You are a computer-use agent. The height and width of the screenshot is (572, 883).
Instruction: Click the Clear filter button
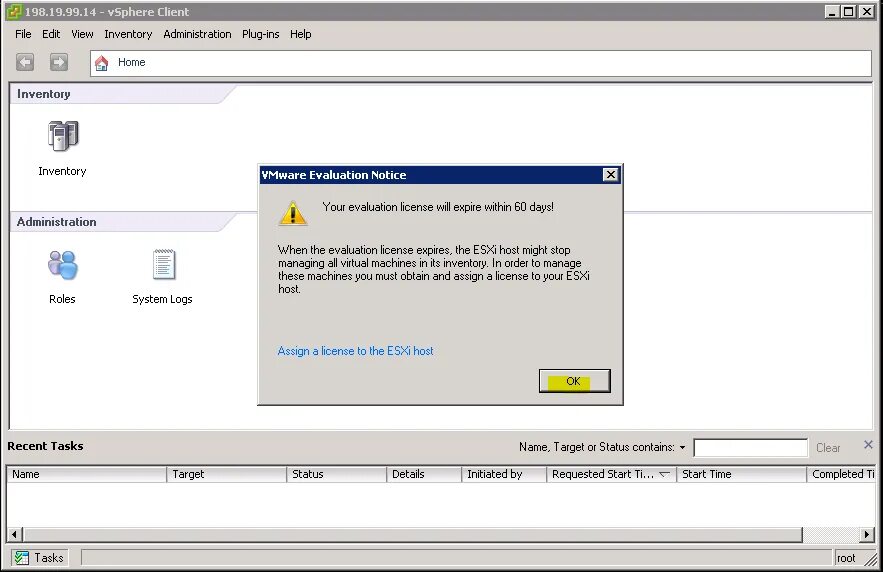click(828, 448)
